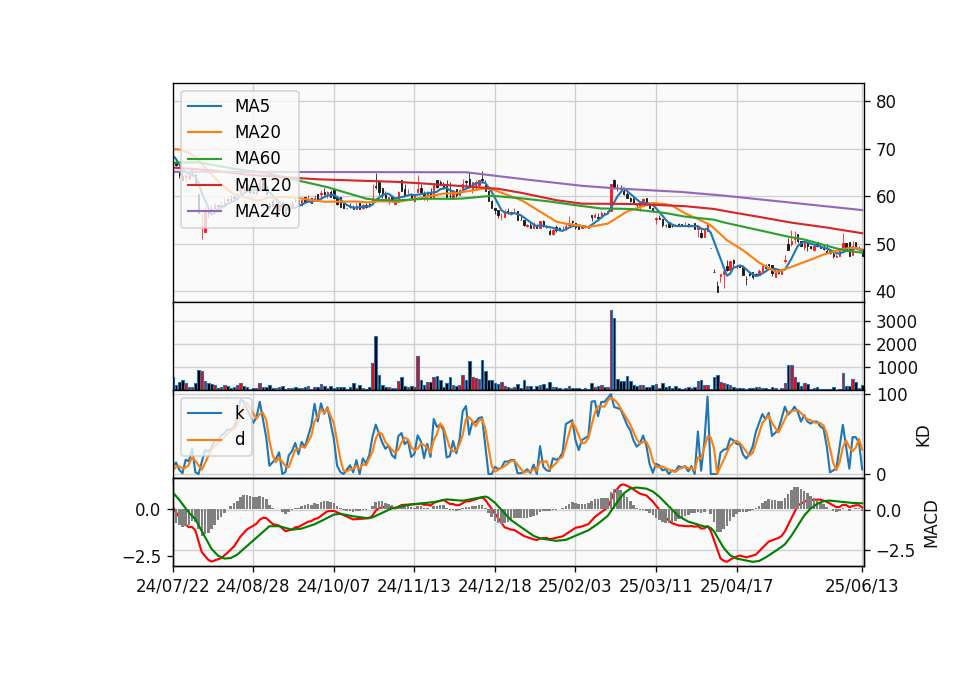Image resolution: width=960 pixels, height=690 pixels.
Task: Click the 25/03/11 date axis label
Action: 656,586
